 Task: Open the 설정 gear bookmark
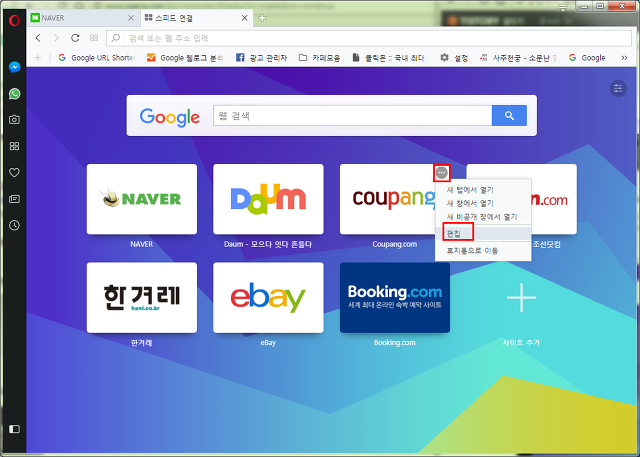click(x=454, y=58)
